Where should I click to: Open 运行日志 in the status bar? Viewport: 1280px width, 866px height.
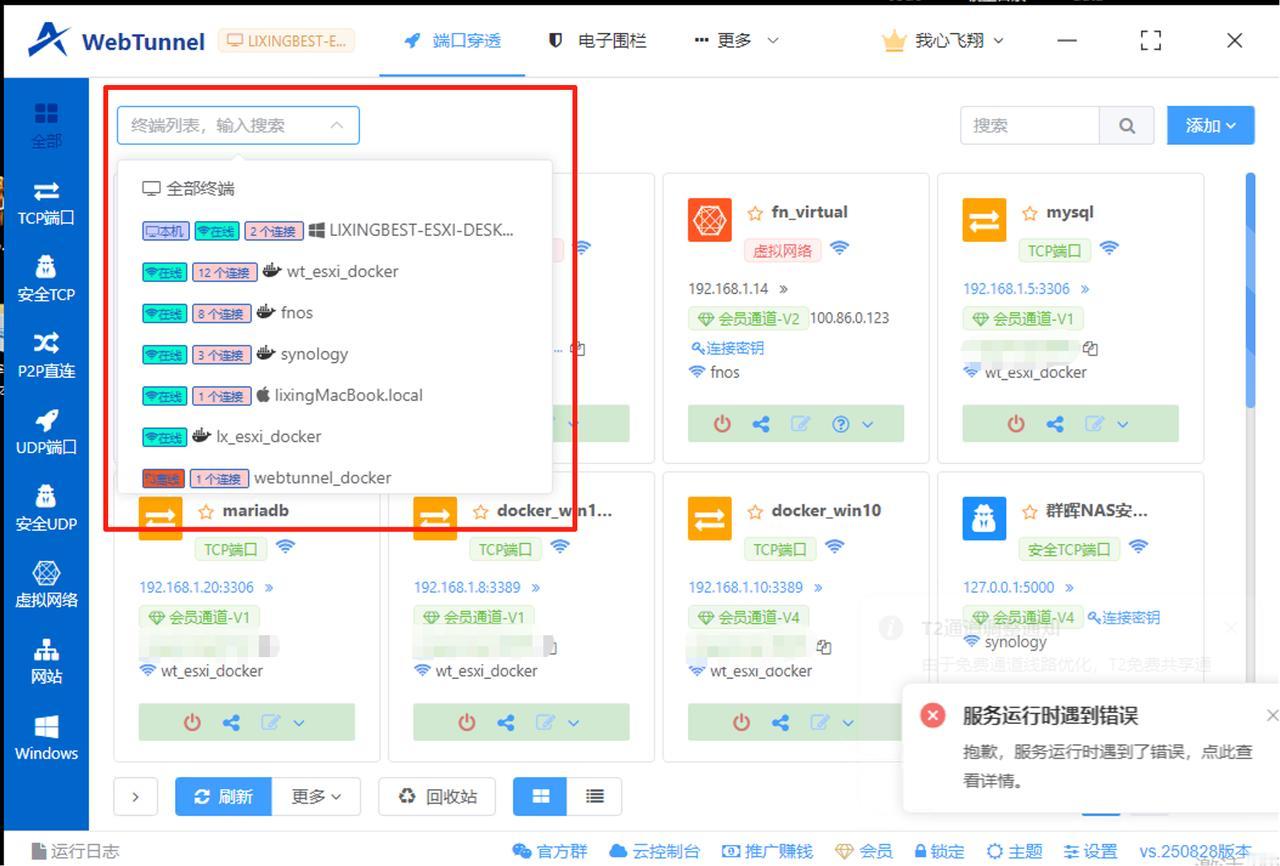tap(76, 851)
